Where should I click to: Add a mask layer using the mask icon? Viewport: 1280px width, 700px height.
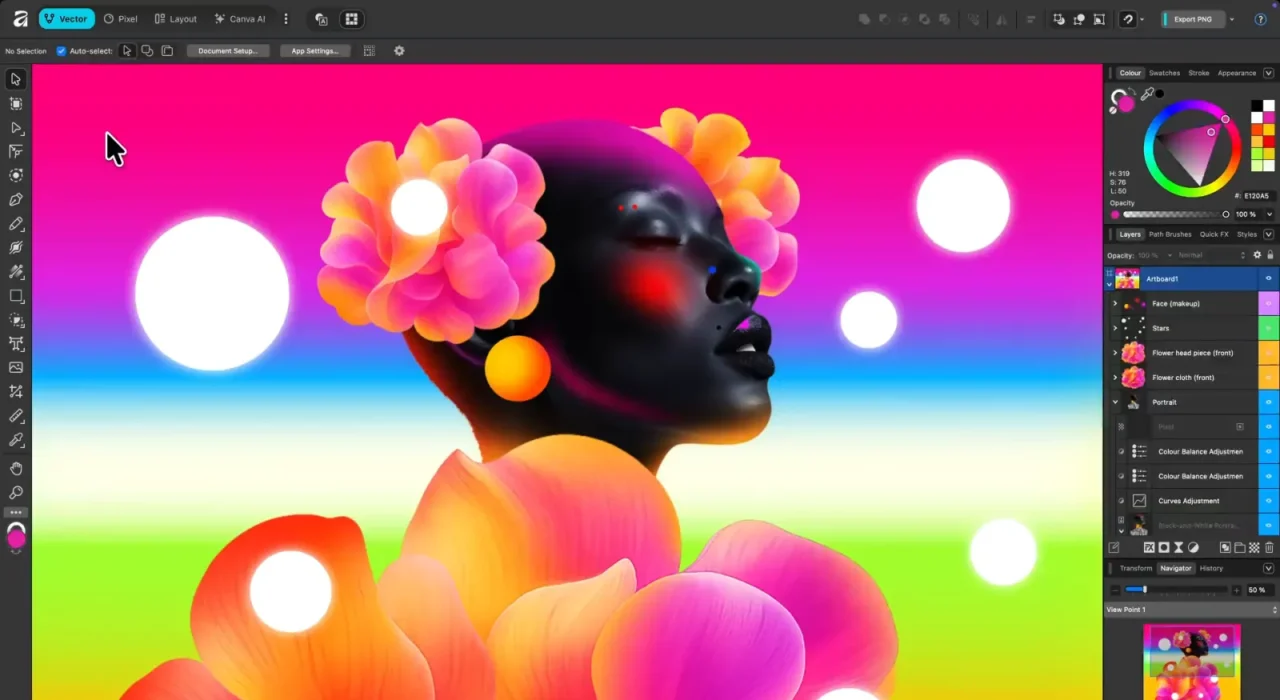tap(1163, 547)
